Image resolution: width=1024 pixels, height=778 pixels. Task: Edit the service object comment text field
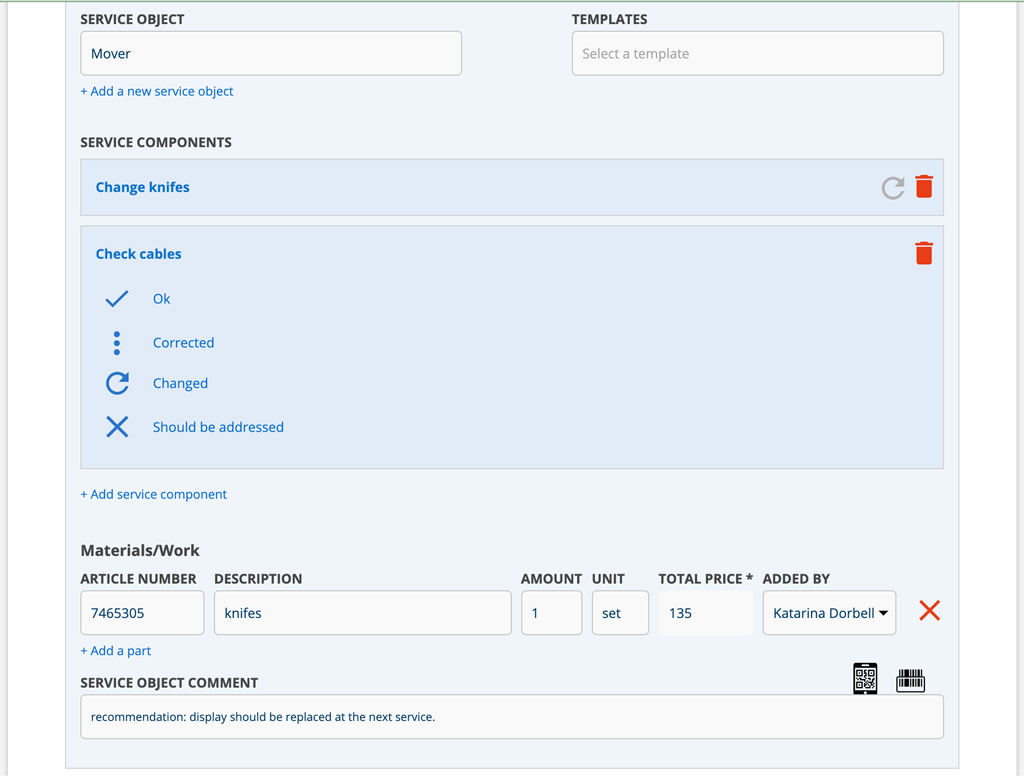point(512,717)
